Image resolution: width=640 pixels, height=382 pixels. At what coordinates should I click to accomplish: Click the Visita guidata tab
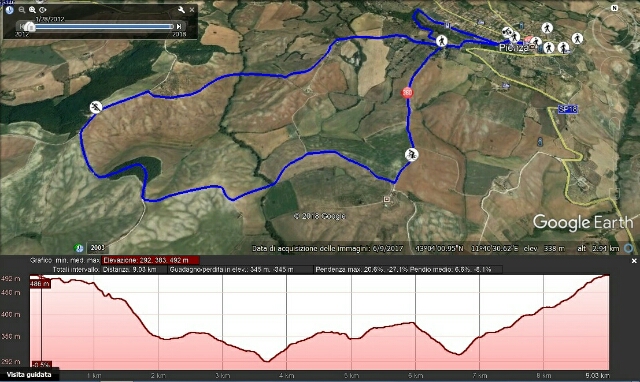coord(29,375)
